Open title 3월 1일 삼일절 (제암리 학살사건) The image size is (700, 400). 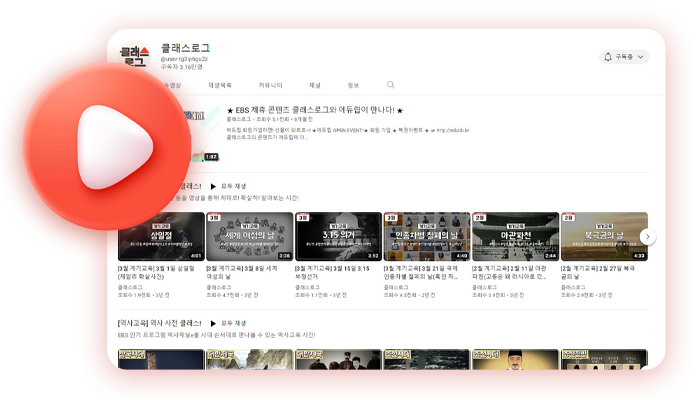coord(156,272)
